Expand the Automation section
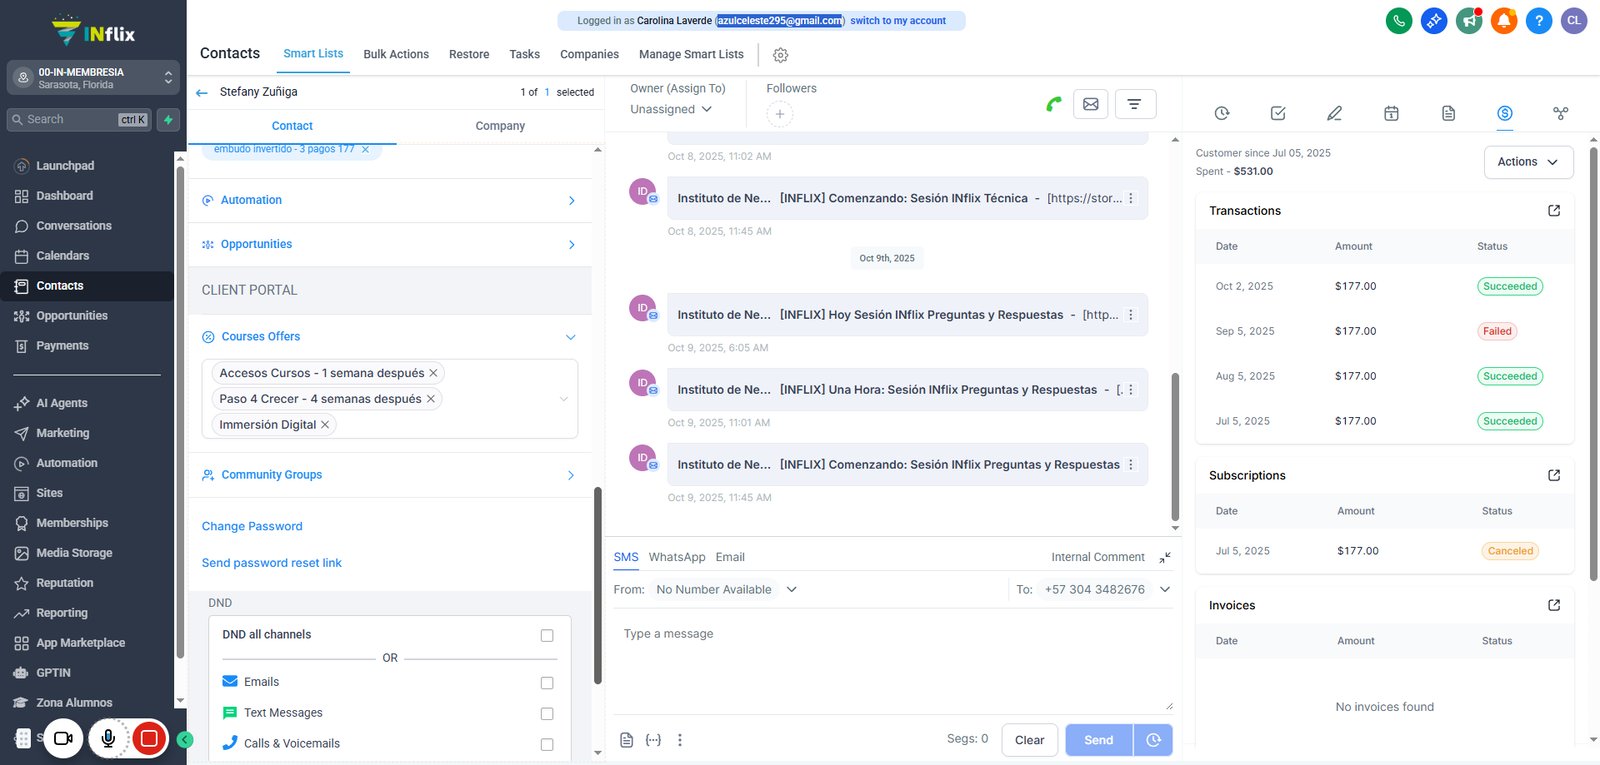 coord(390,200)
